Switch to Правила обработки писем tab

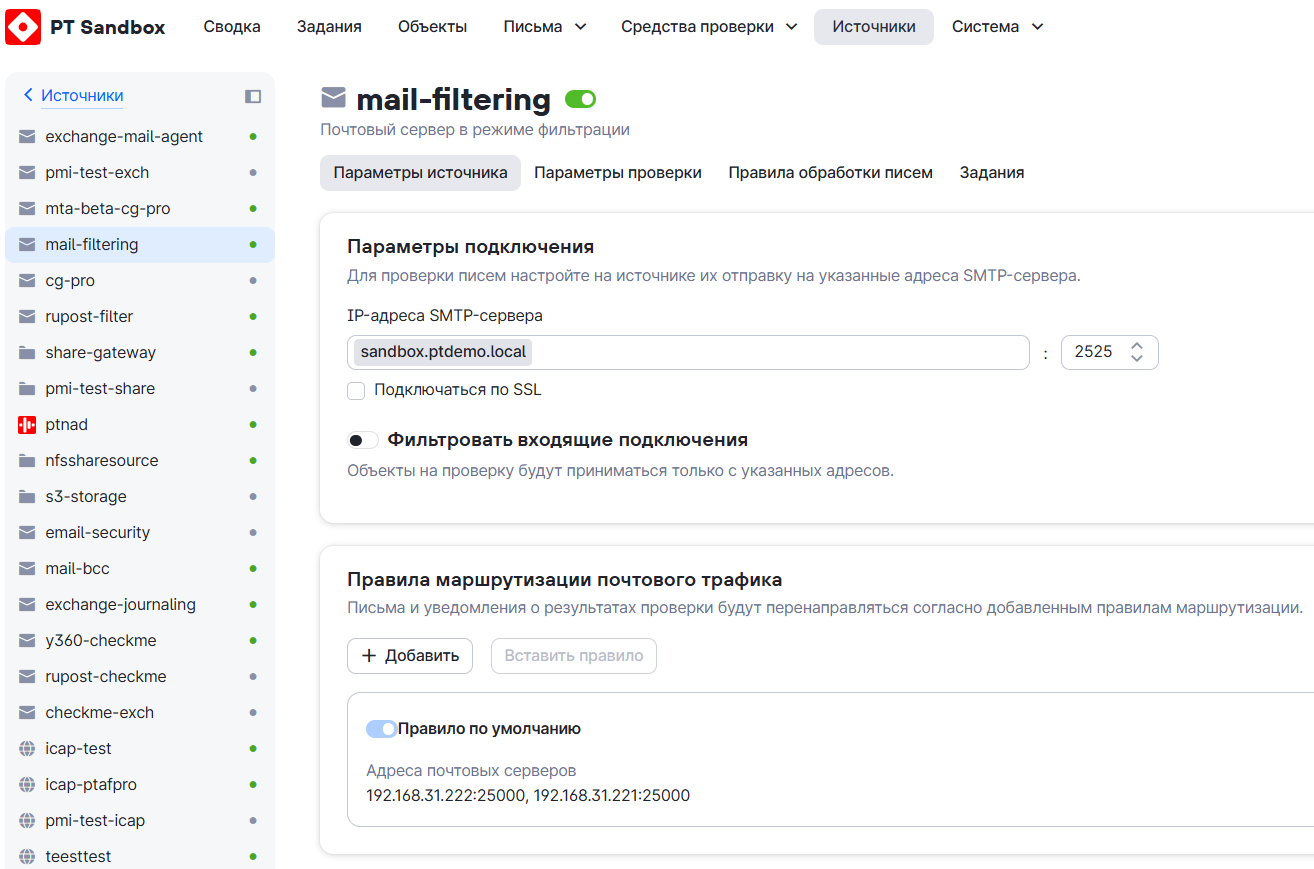(x=831, y=173)
